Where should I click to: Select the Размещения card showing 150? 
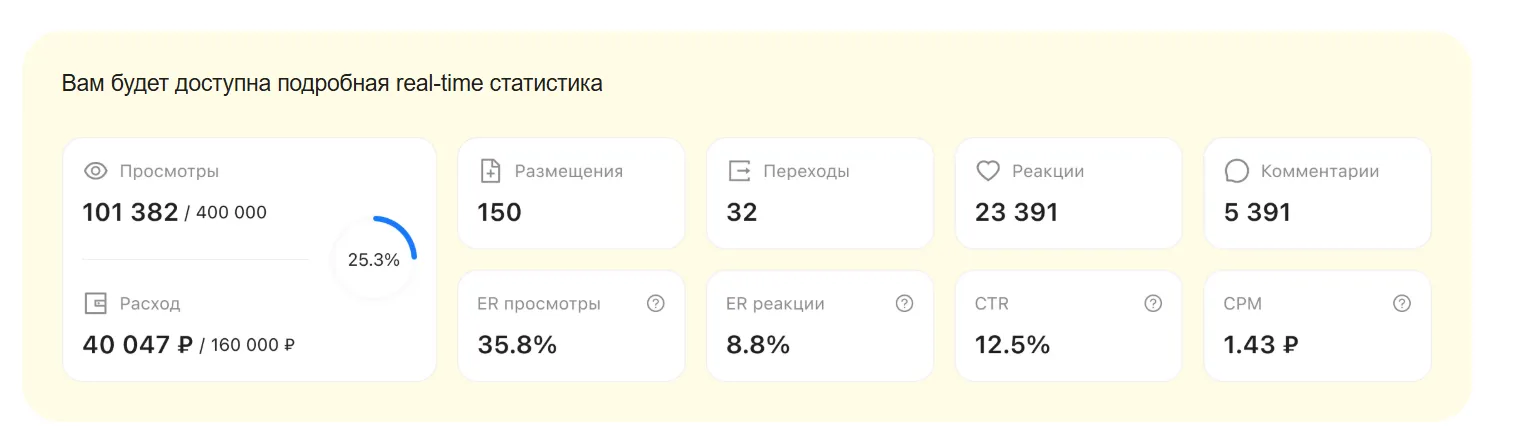pos(571,193)
